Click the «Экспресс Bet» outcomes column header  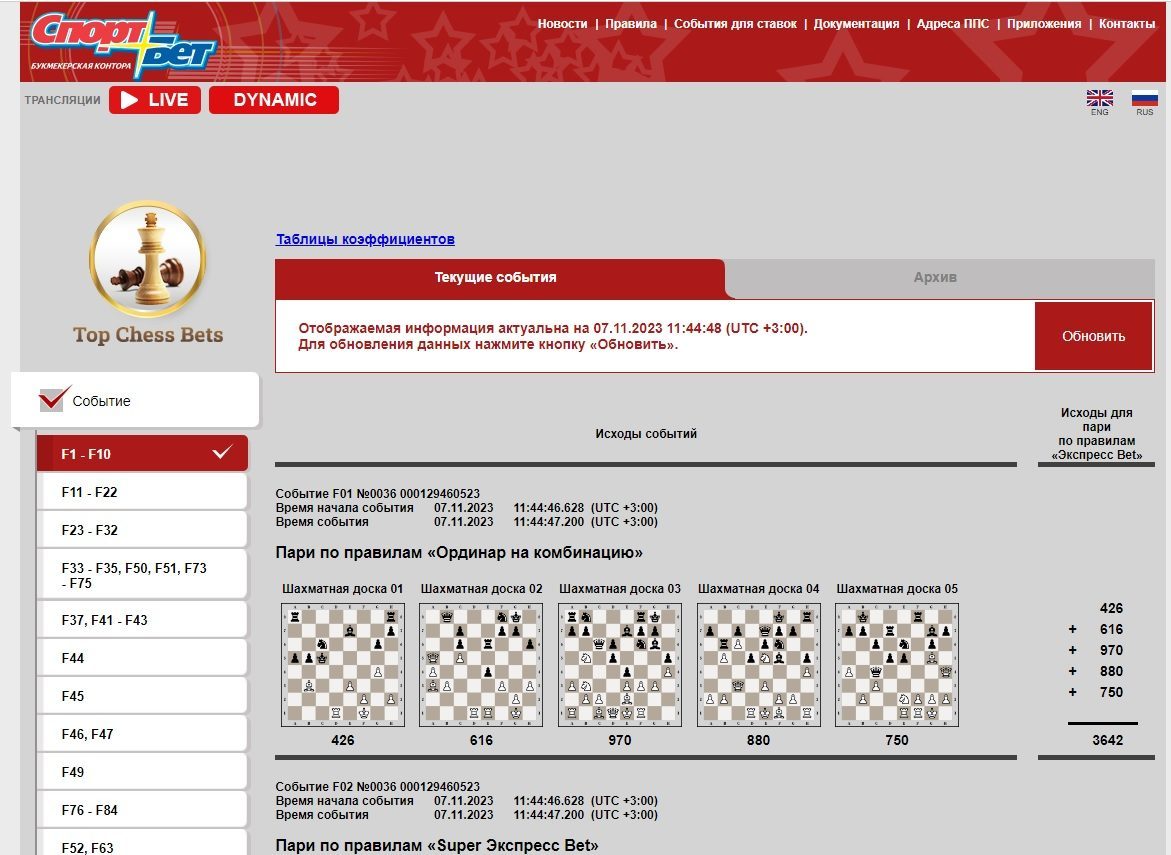coord(1096,434)
